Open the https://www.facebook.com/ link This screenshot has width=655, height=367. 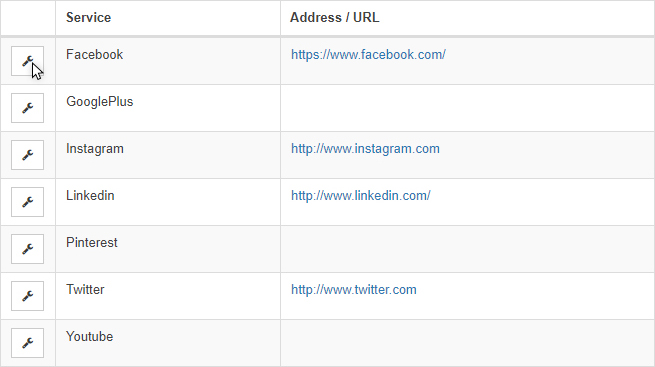coord(368,55)
